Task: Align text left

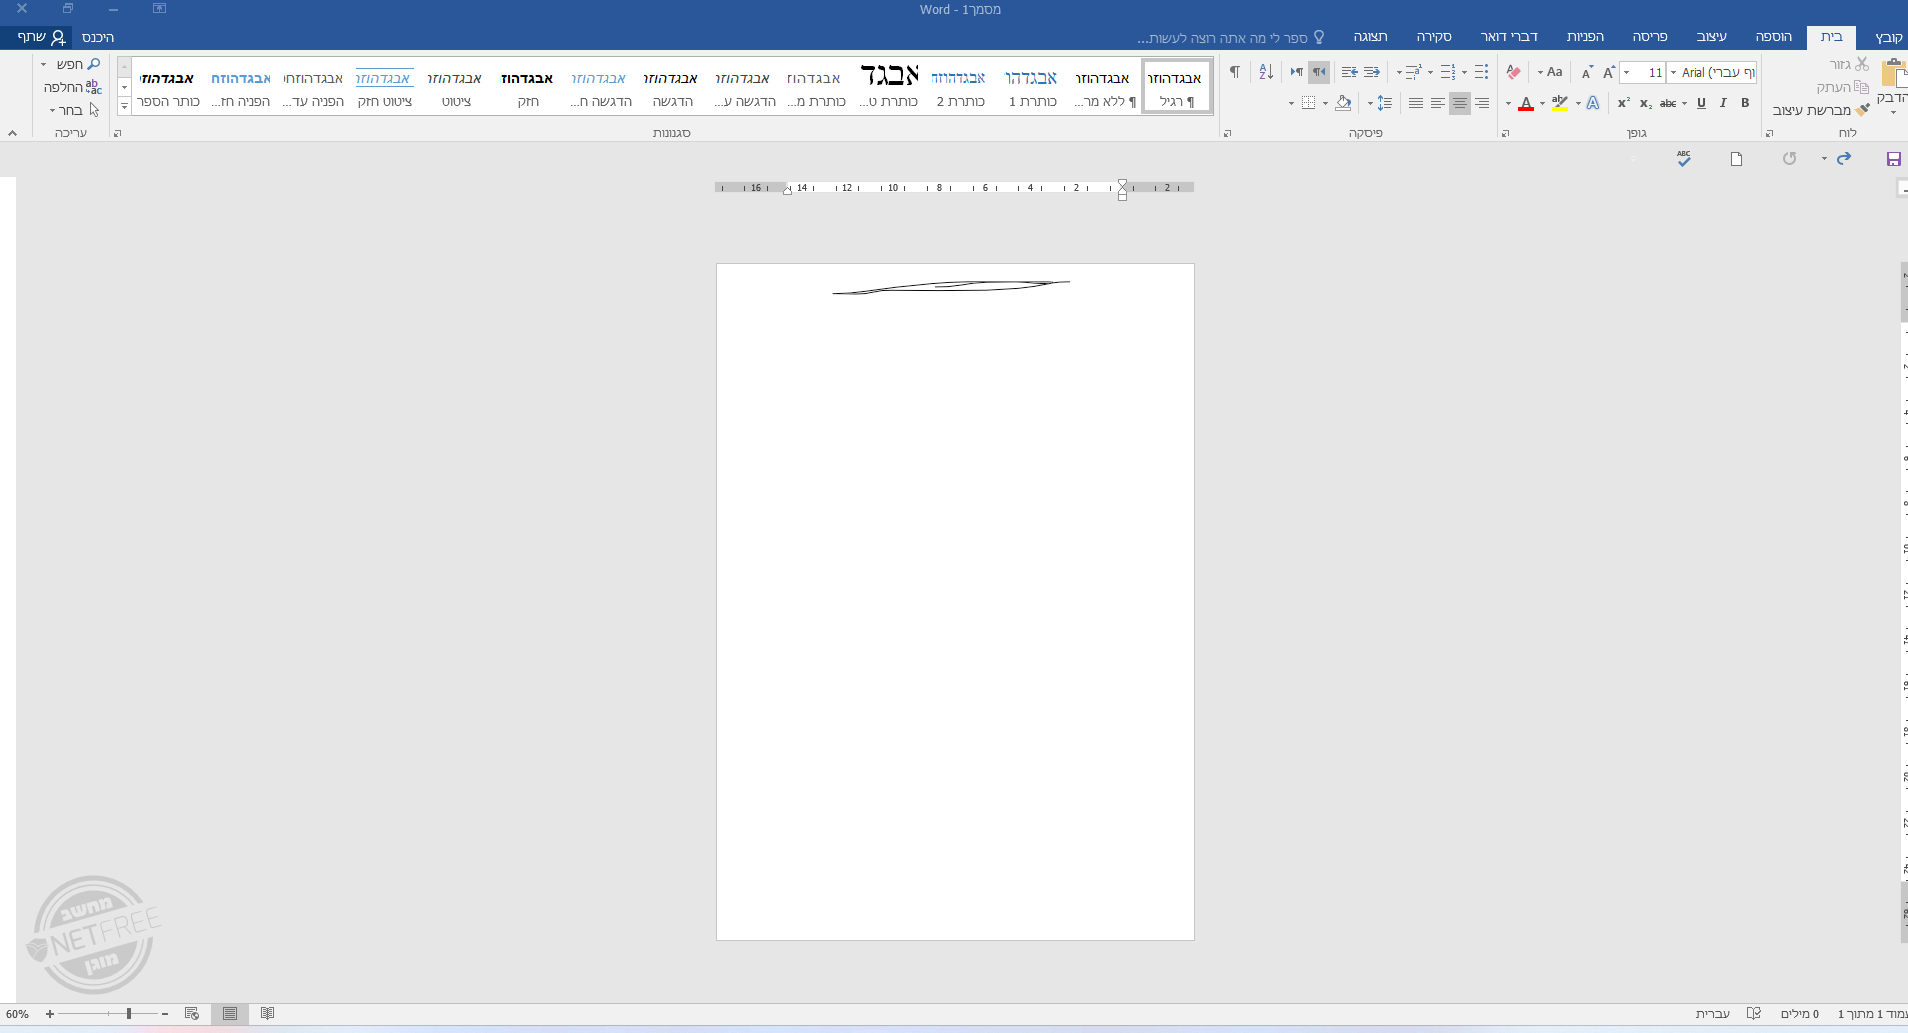Action: (x=1438, y=103)
